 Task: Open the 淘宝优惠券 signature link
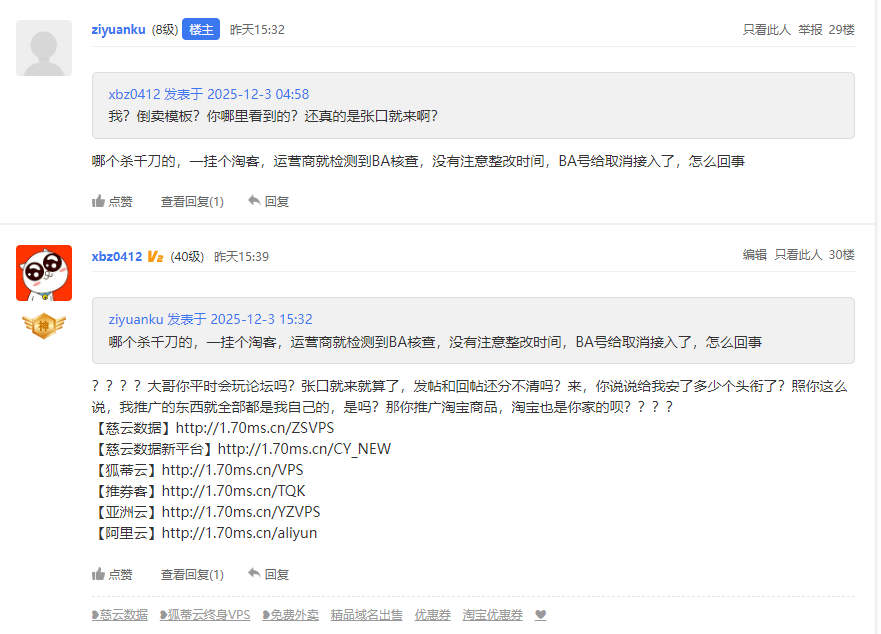[491, 615]
